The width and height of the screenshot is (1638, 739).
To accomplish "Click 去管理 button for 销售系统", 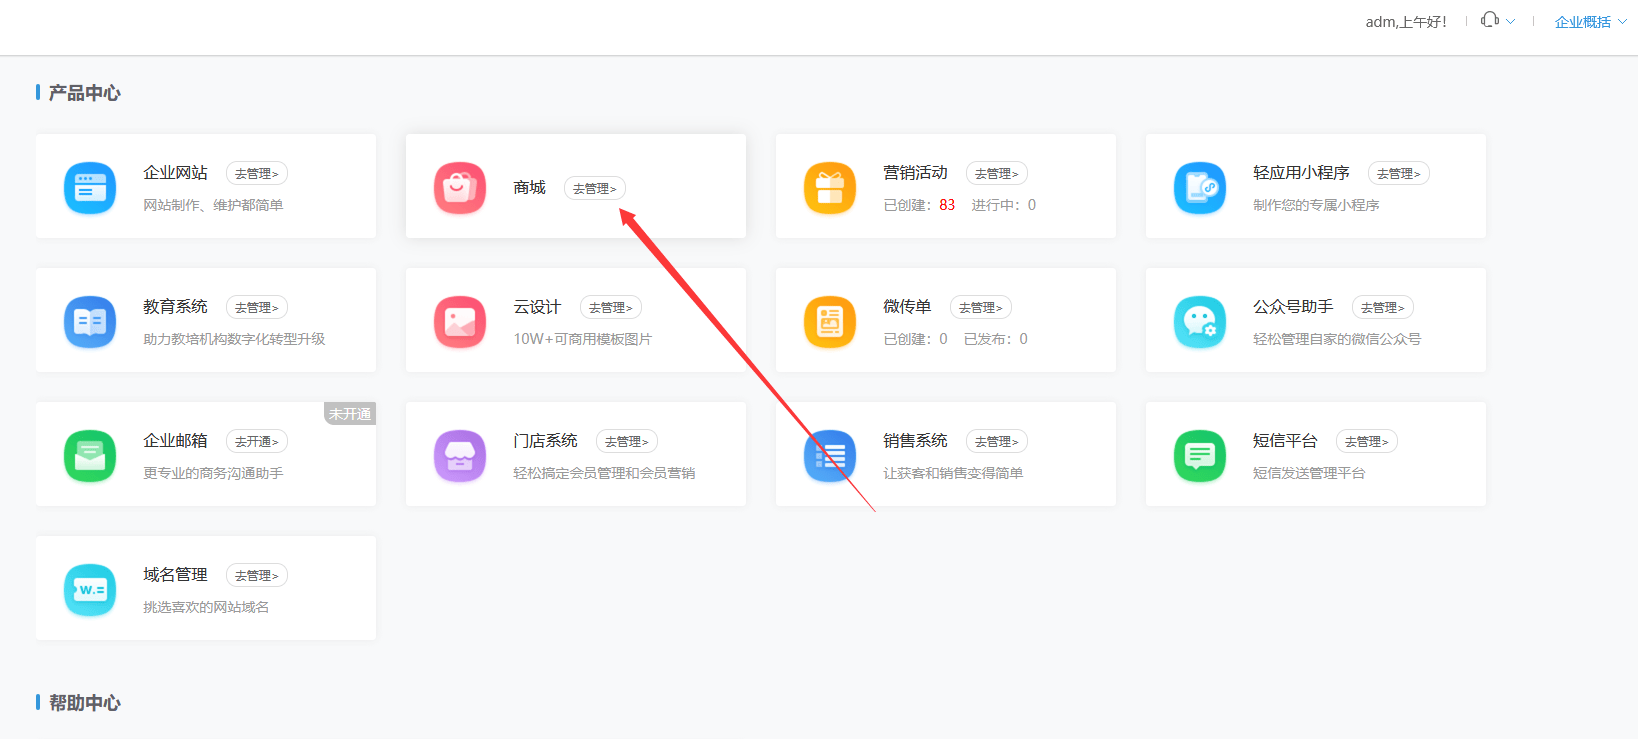I will 997,441.
